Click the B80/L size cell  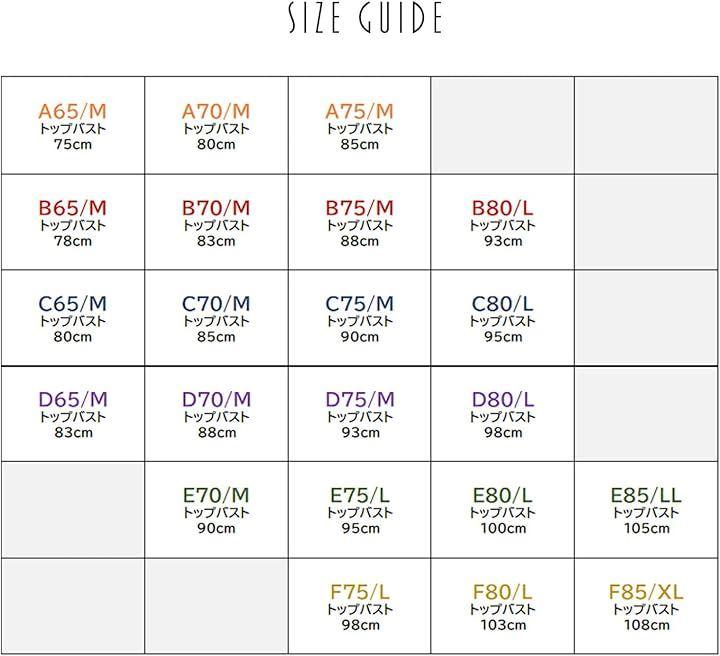point(503,222)
